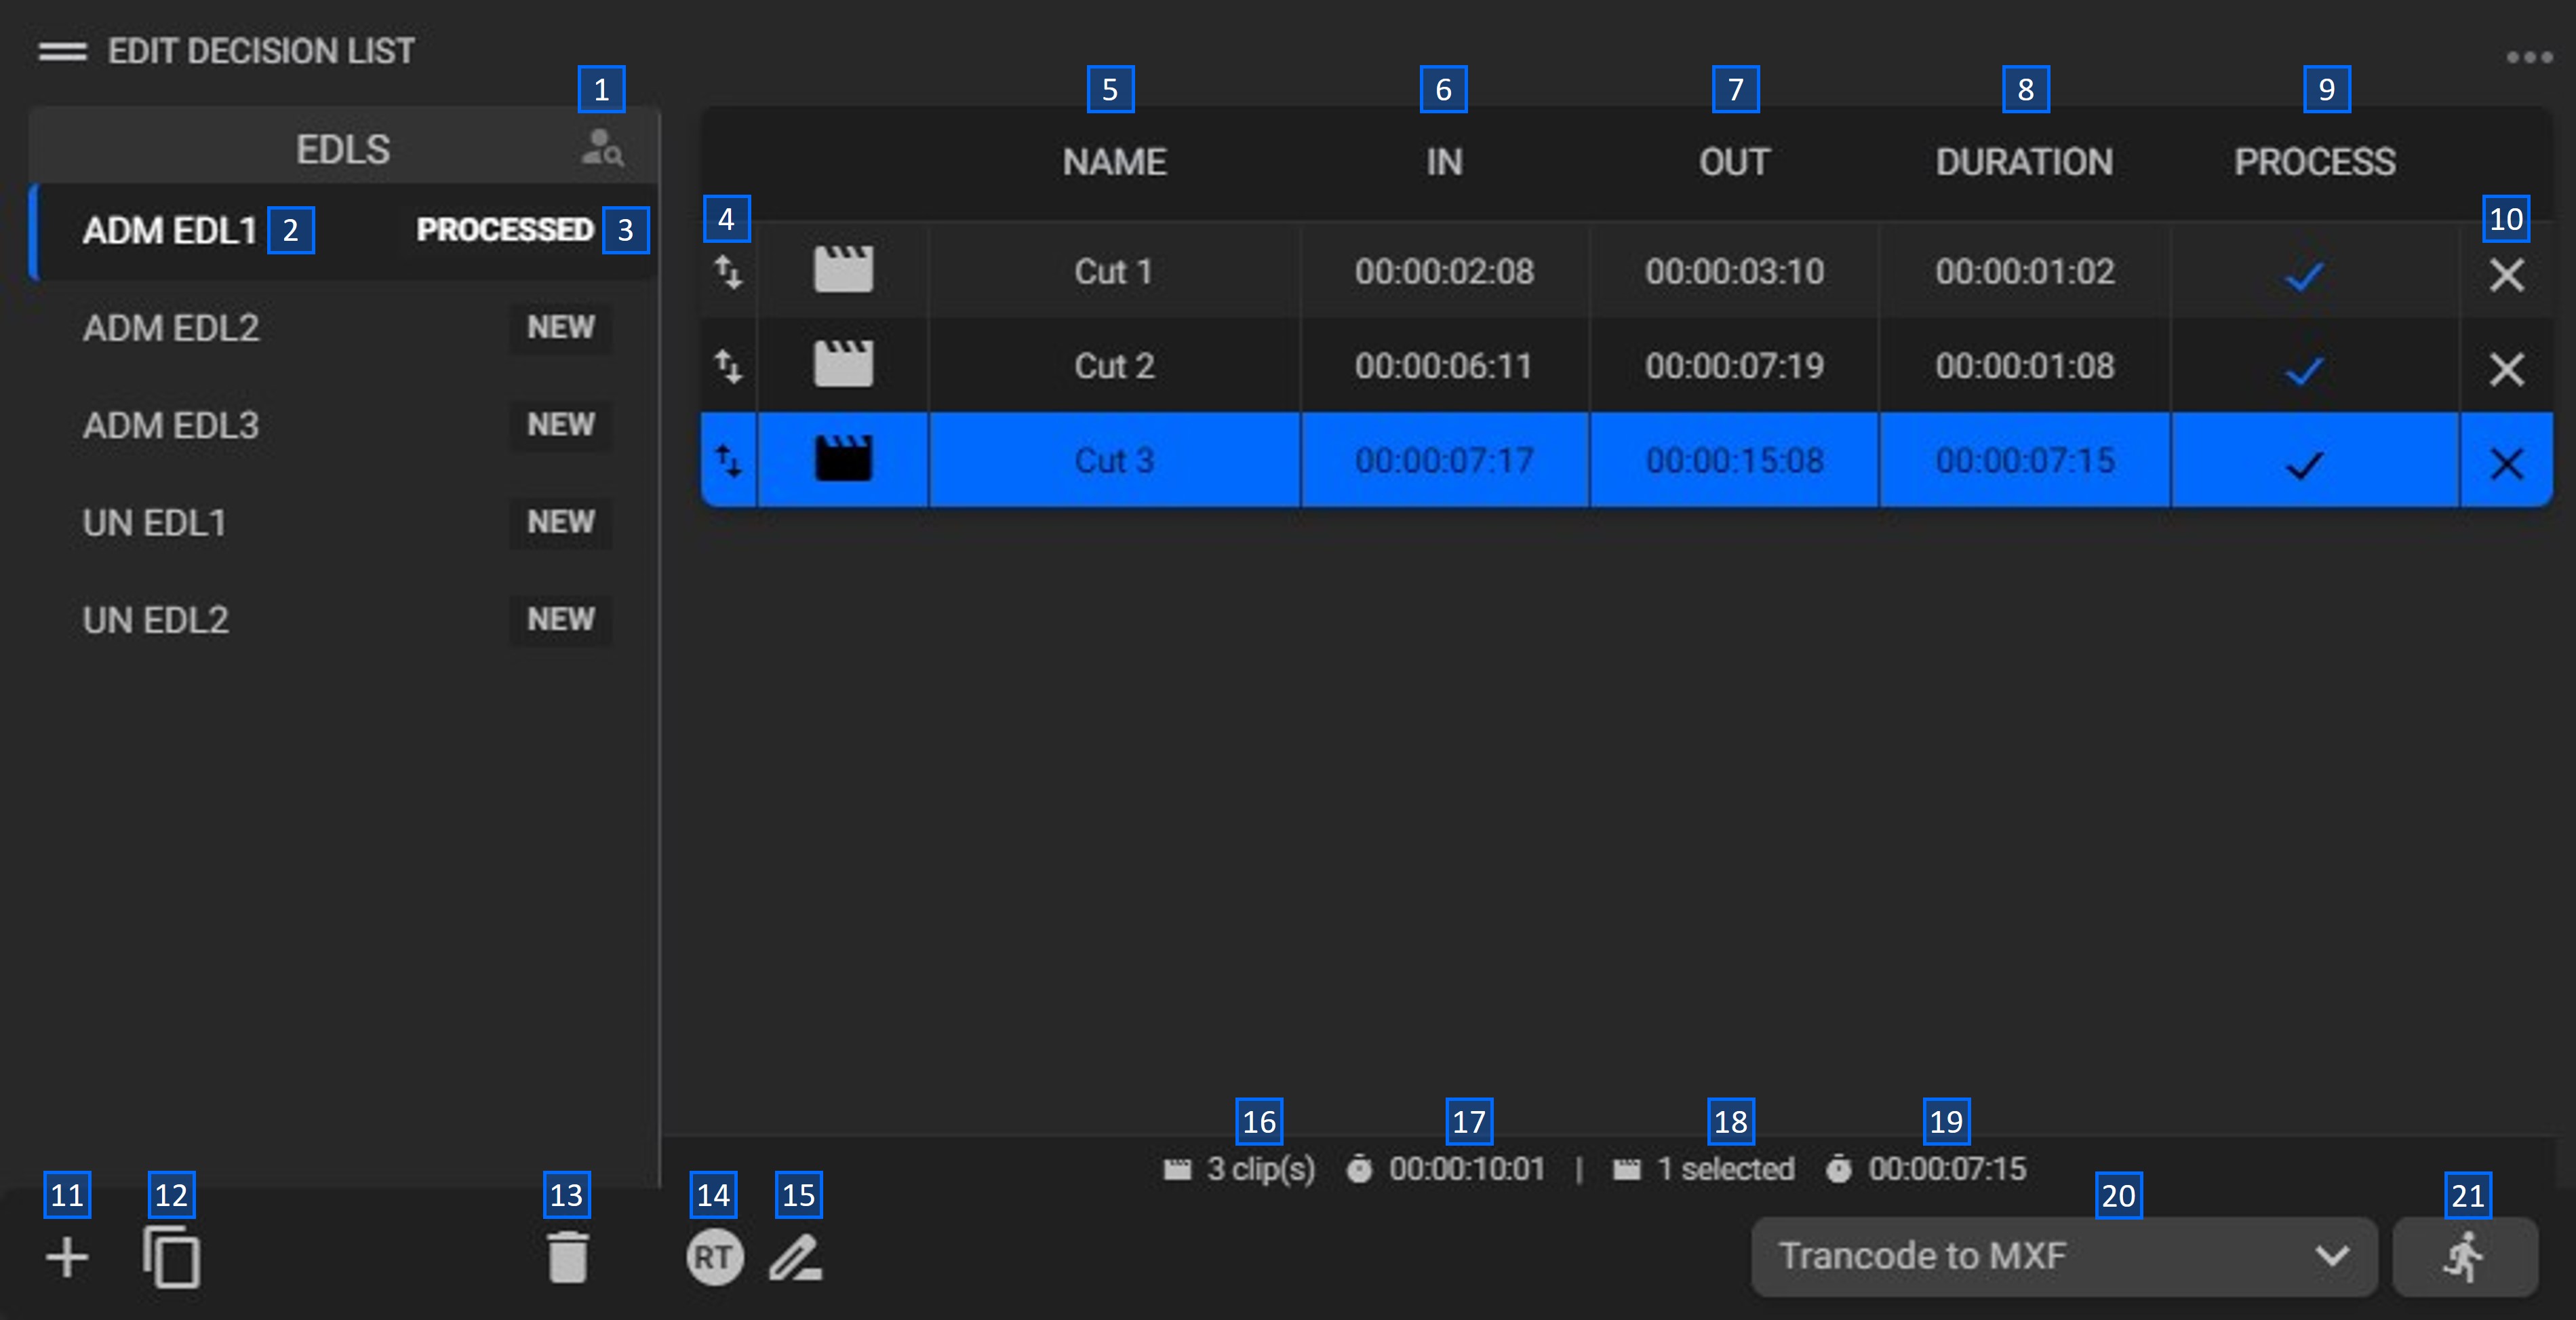Click the pencil edit icon
This screenshot has height=1320, width=2576.
coord(796,1258)
